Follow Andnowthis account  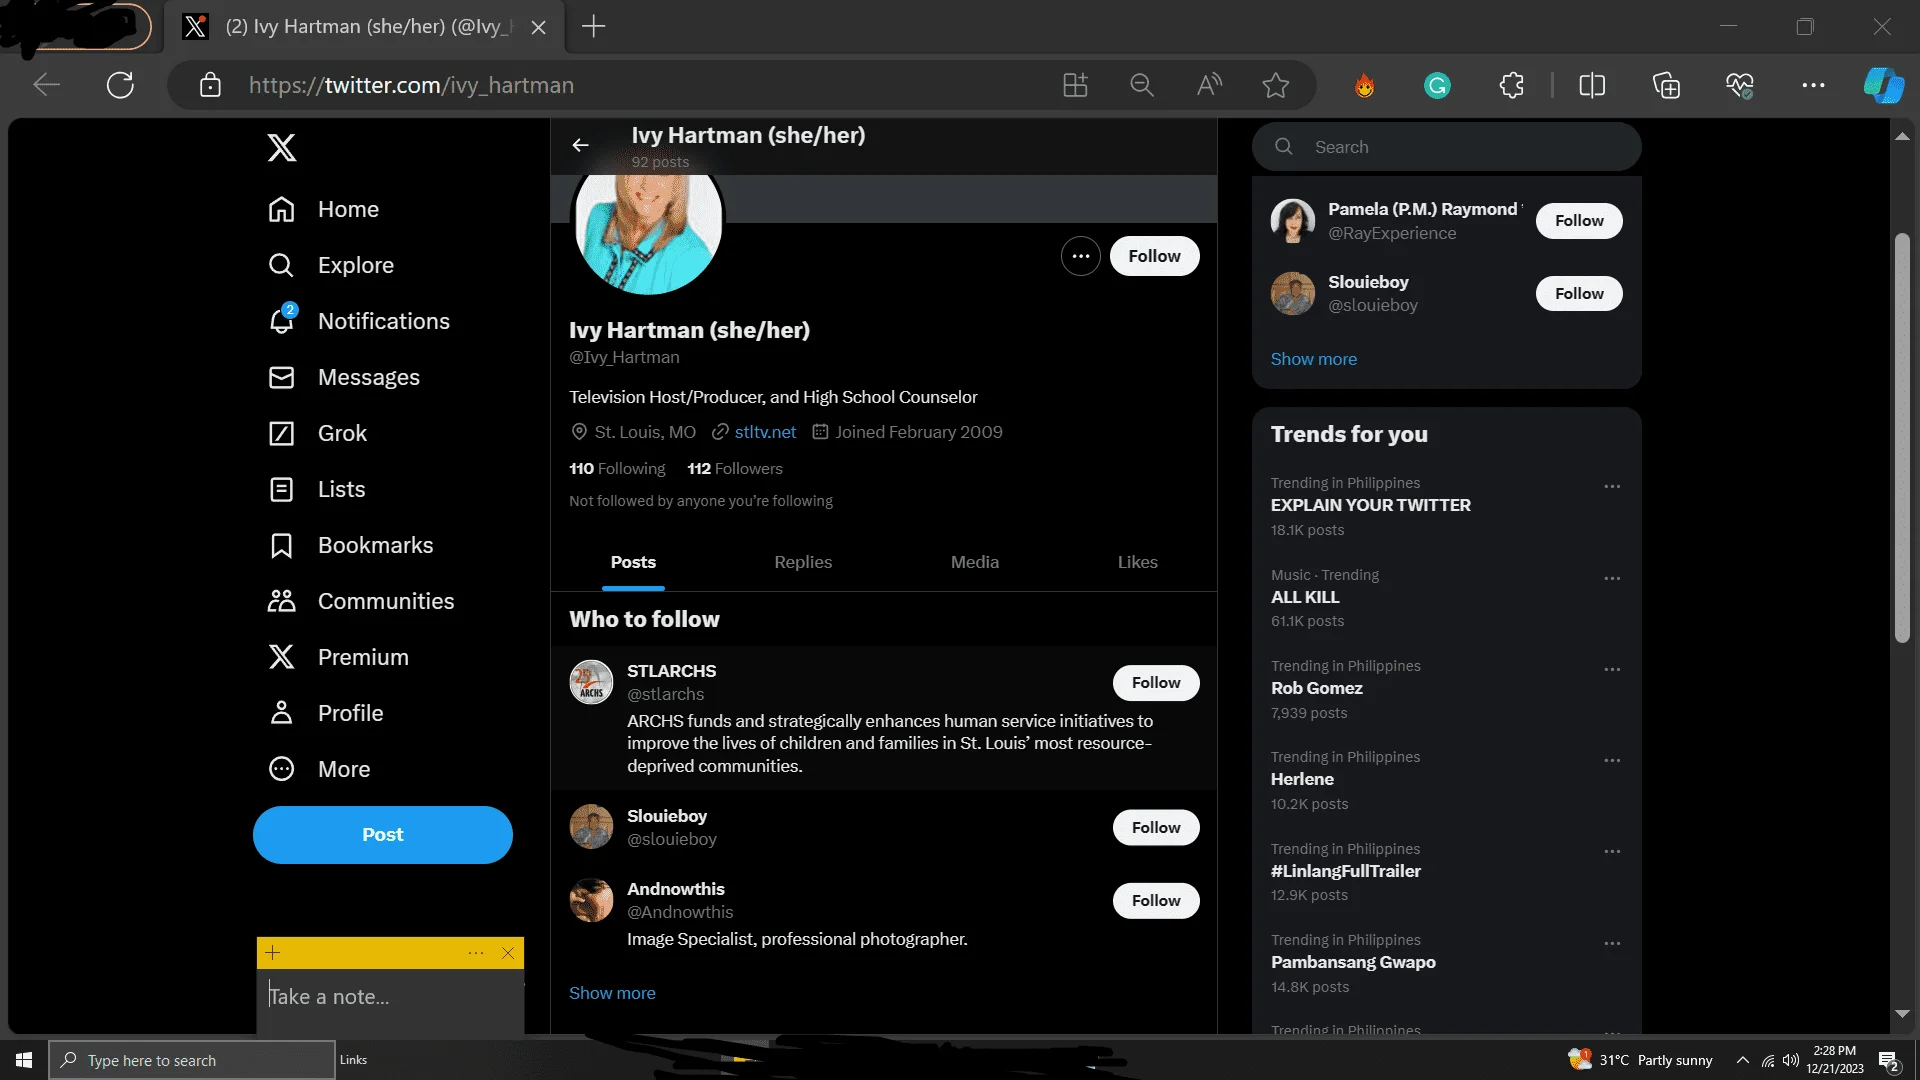click(x=1156, y=901)
